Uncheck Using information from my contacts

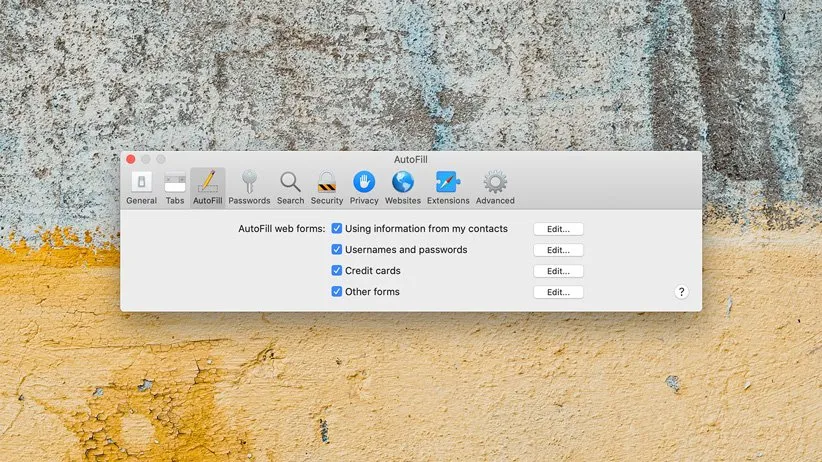337,229
